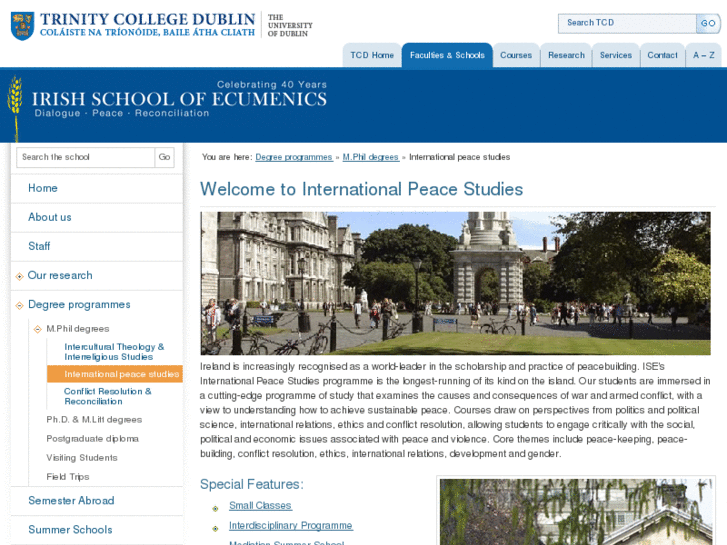Click the wheat stalk Irish School of Ecumenics emblem

(15, 108)
